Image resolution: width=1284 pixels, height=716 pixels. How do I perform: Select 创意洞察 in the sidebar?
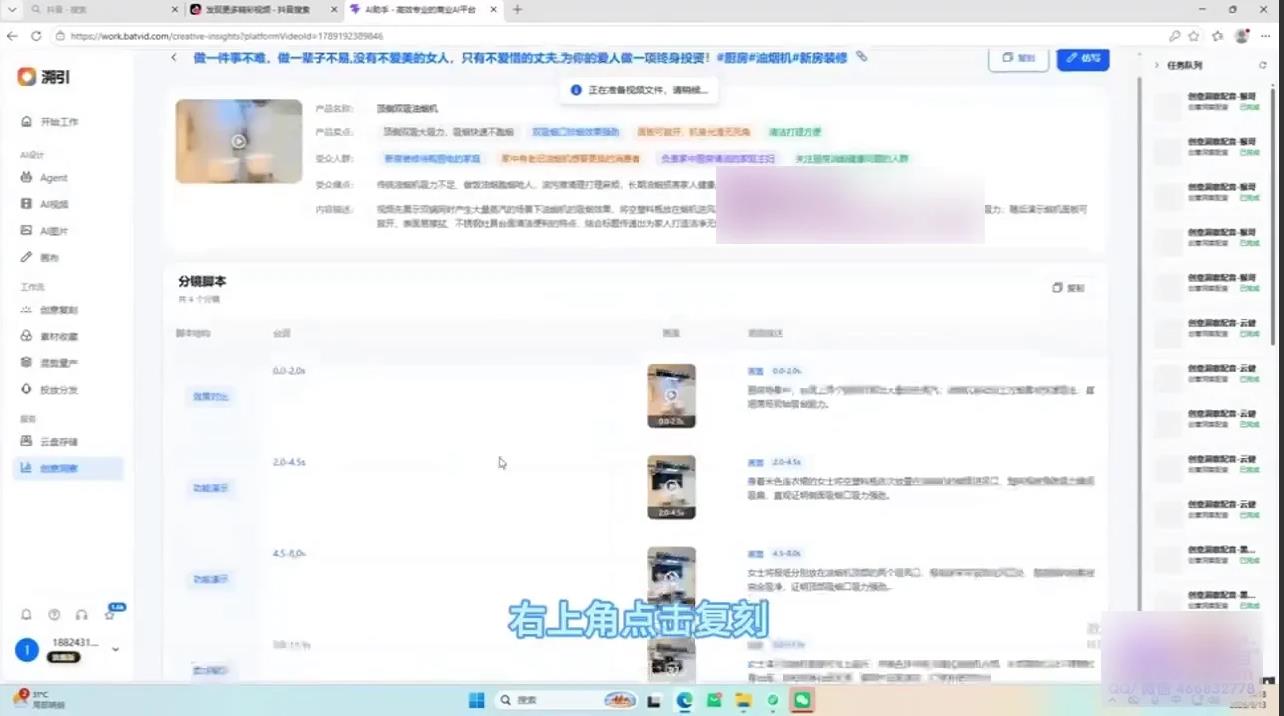click(68, 468)
